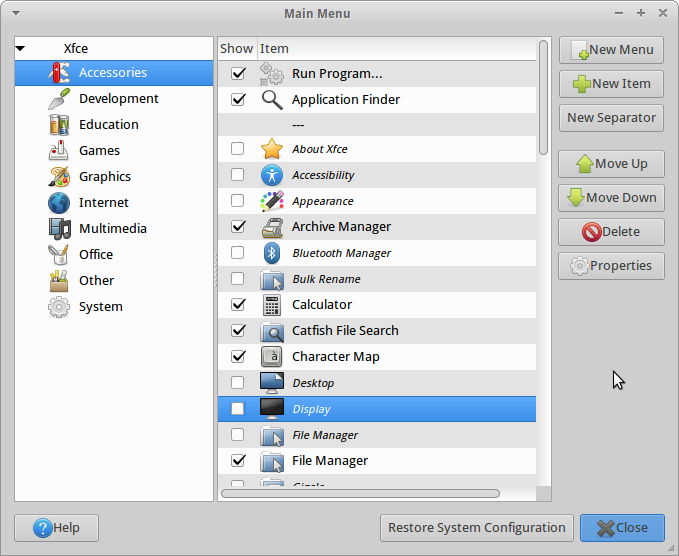679x556 pixels.
Task: Click the Archive Manager icon
Action: coord(272,227)
